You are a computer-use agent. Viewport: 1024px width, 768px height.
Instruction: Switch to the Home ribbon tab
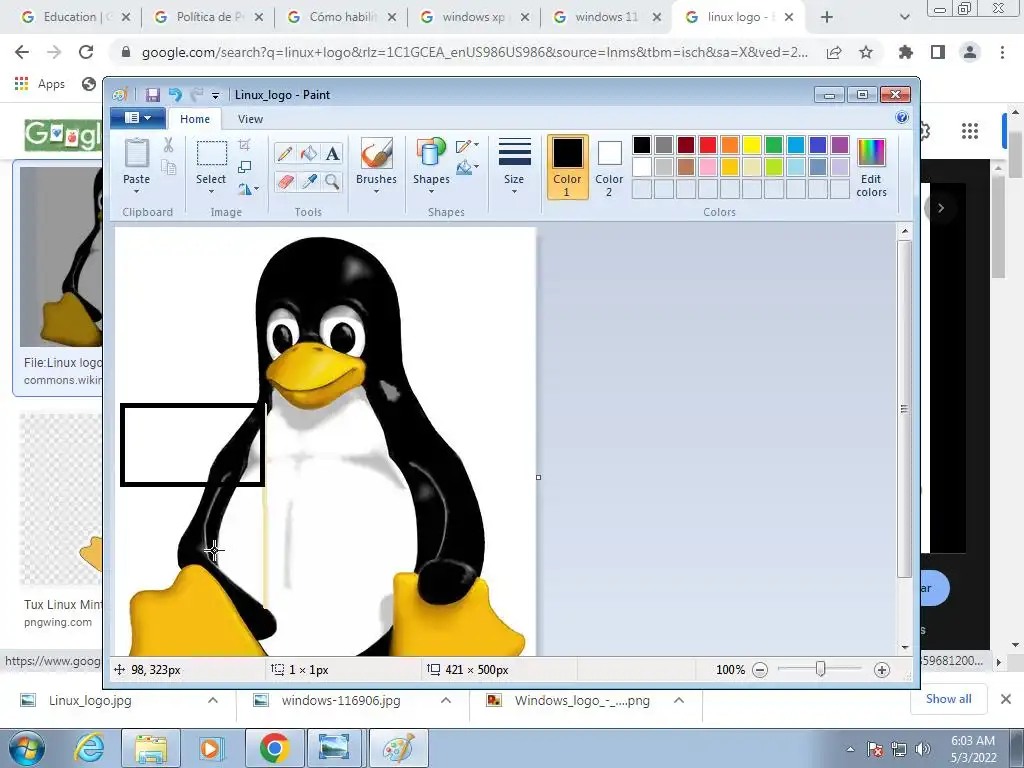[195, 119]
